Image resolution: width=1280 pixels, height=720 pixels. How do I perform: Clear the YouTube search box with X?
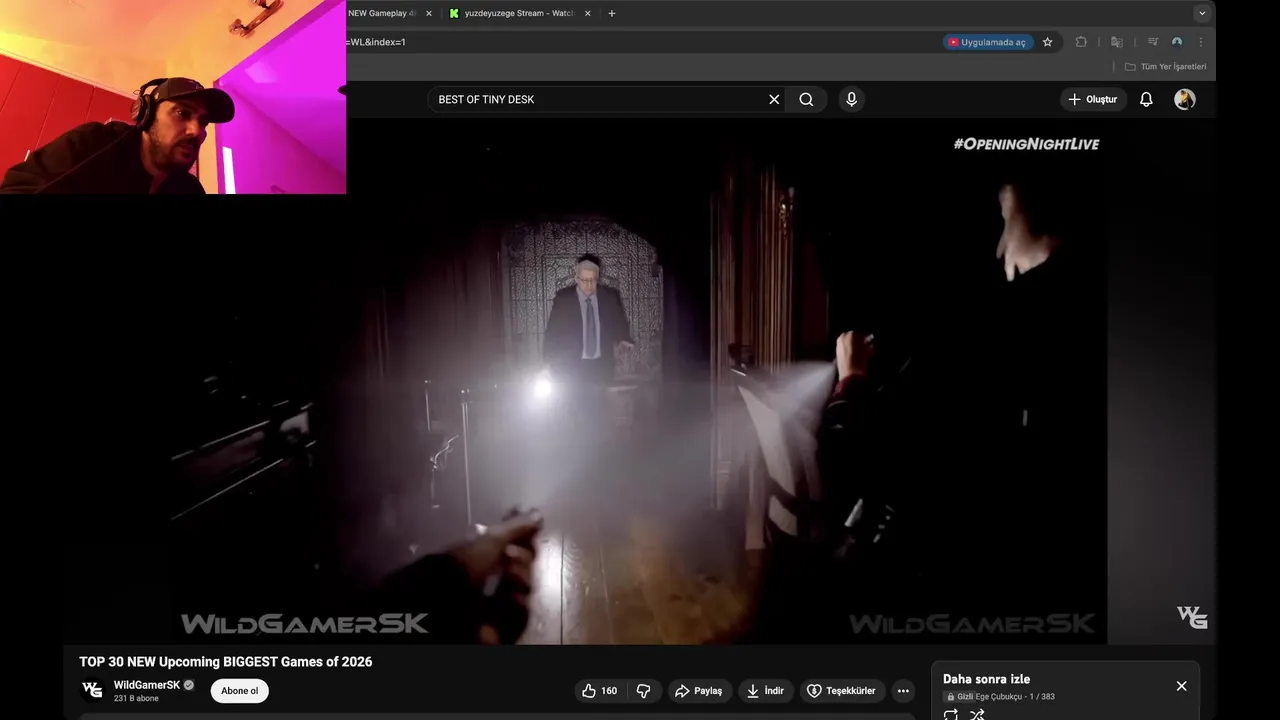(x=774, y=99)
